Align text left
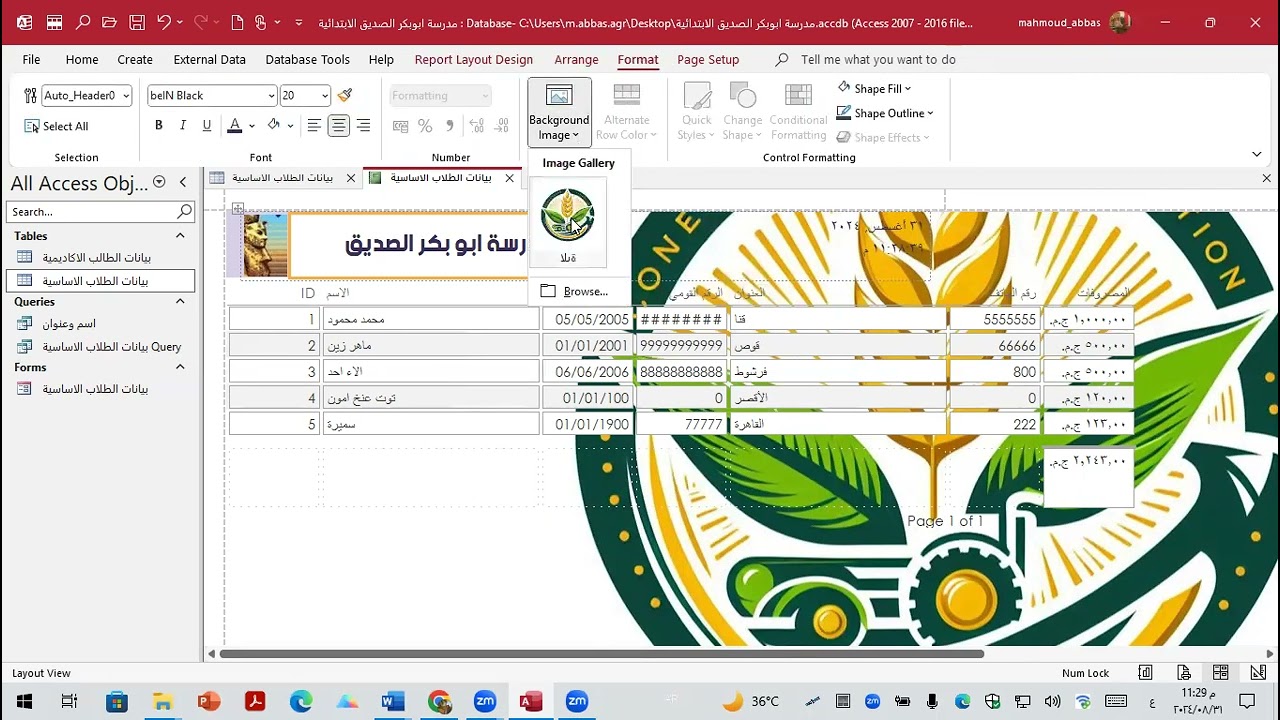This screenshot has height=720, width=1280. (x=314, y=125)
